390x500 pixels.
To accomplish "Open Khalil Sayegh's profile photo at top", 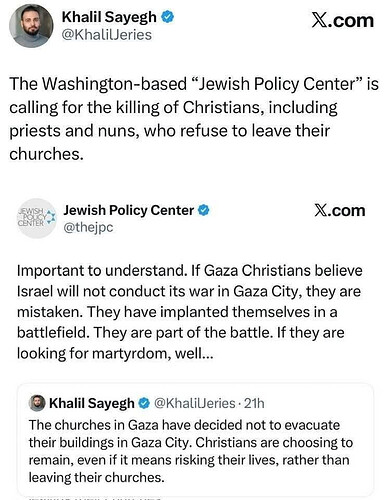I will tap(31, 26).
